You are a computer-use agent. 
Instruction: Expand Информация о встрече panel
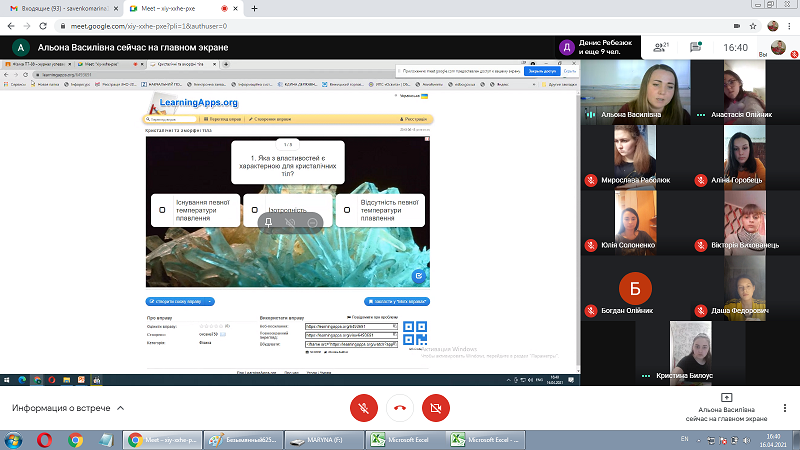pos(68,408)
